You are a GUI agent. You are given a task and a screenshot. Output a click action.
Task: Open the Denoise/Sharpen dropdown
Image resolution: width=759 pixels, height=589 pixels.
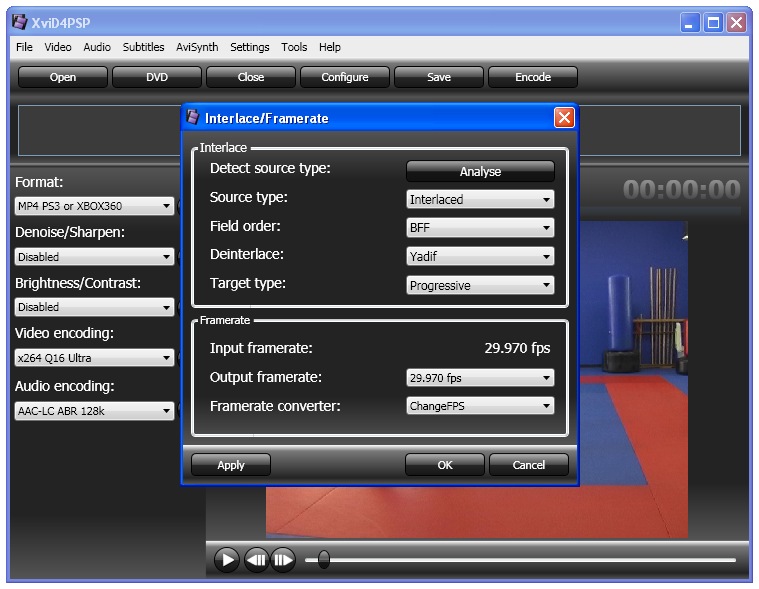94,257
